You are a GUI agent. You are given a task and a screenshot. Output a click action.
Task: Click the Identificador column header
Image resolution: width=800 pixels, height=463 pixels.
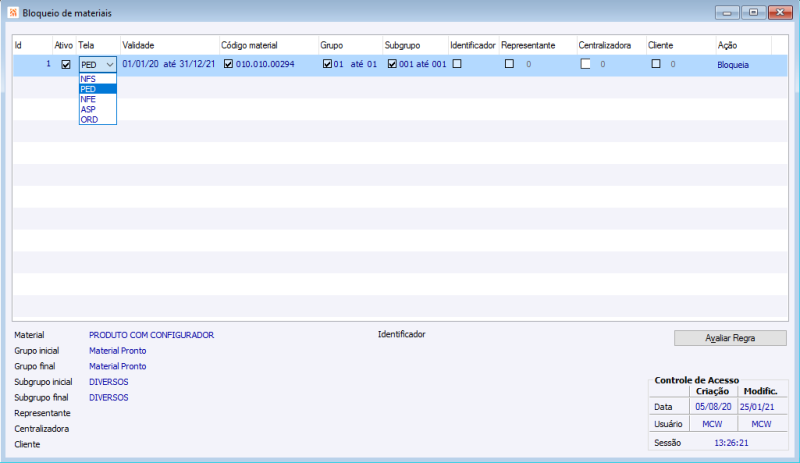[473, 45]
